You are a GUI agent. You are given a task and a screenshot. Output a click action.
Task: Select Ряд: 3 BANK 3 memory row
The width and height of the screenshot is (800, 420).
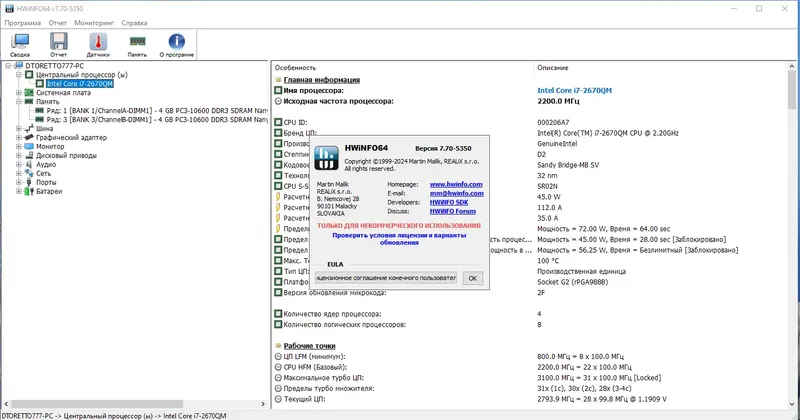pos(157,119)
